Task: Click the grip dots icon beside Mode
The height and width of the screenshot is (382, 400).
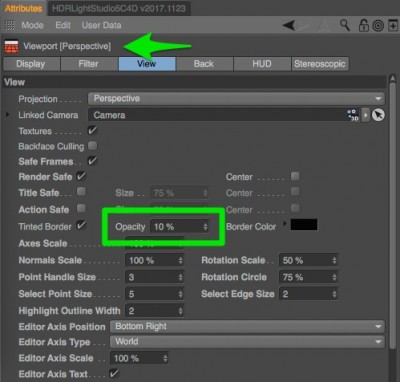Action: pos(10,25)
